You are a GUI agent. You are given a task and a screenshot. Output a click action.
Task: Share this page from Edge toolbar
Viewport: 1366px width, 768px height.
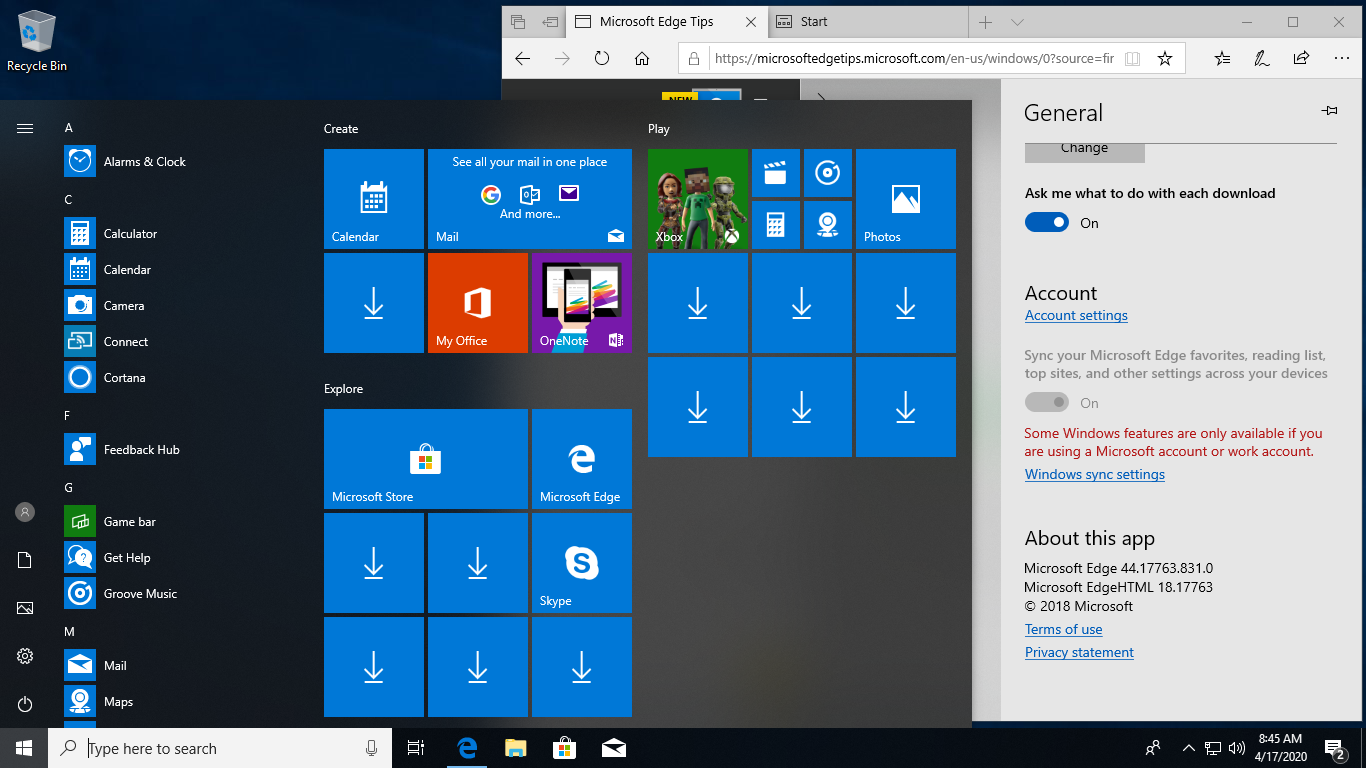[x=1301, y=59]
